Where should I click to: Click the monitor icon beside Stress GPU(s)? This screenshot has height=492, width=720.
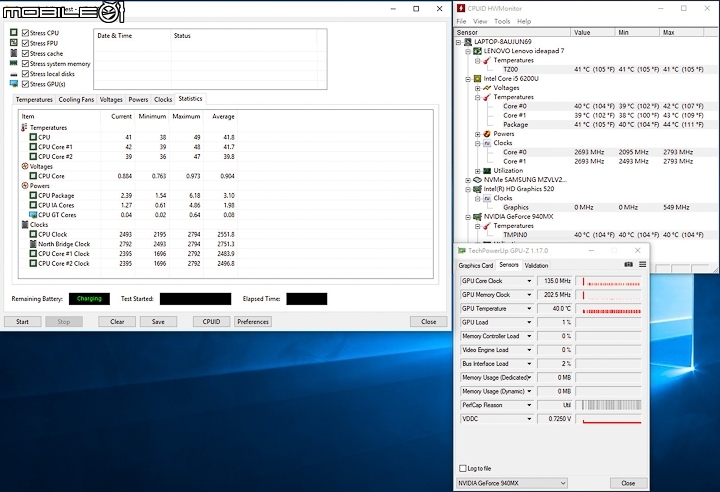[14, 84]
